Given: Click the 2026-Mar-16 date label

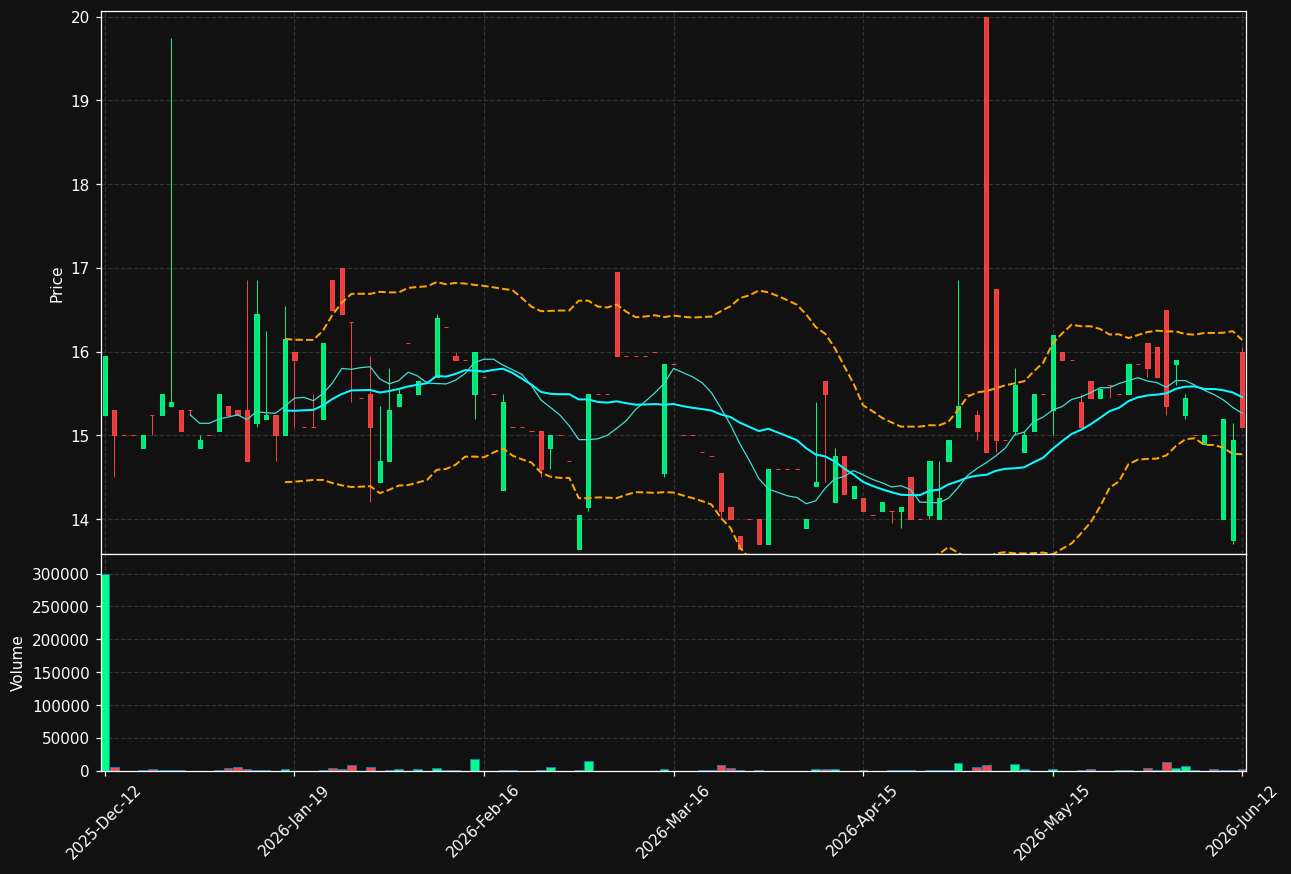Looking at the screenshot, I should tap(673, 821).
